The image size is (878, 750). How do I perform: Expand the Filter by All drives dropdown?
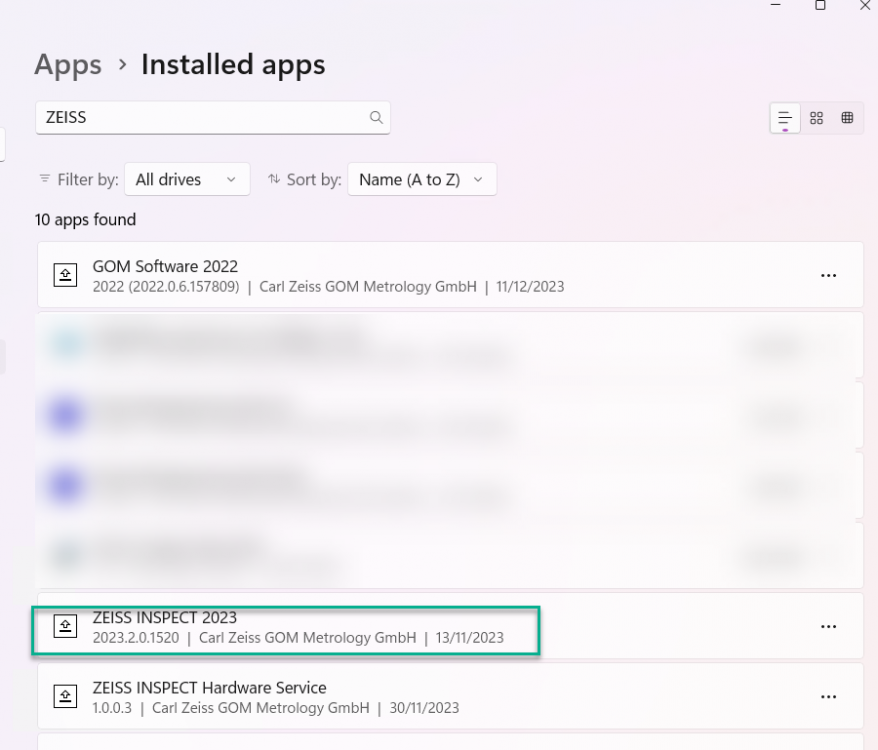(187, 180)
